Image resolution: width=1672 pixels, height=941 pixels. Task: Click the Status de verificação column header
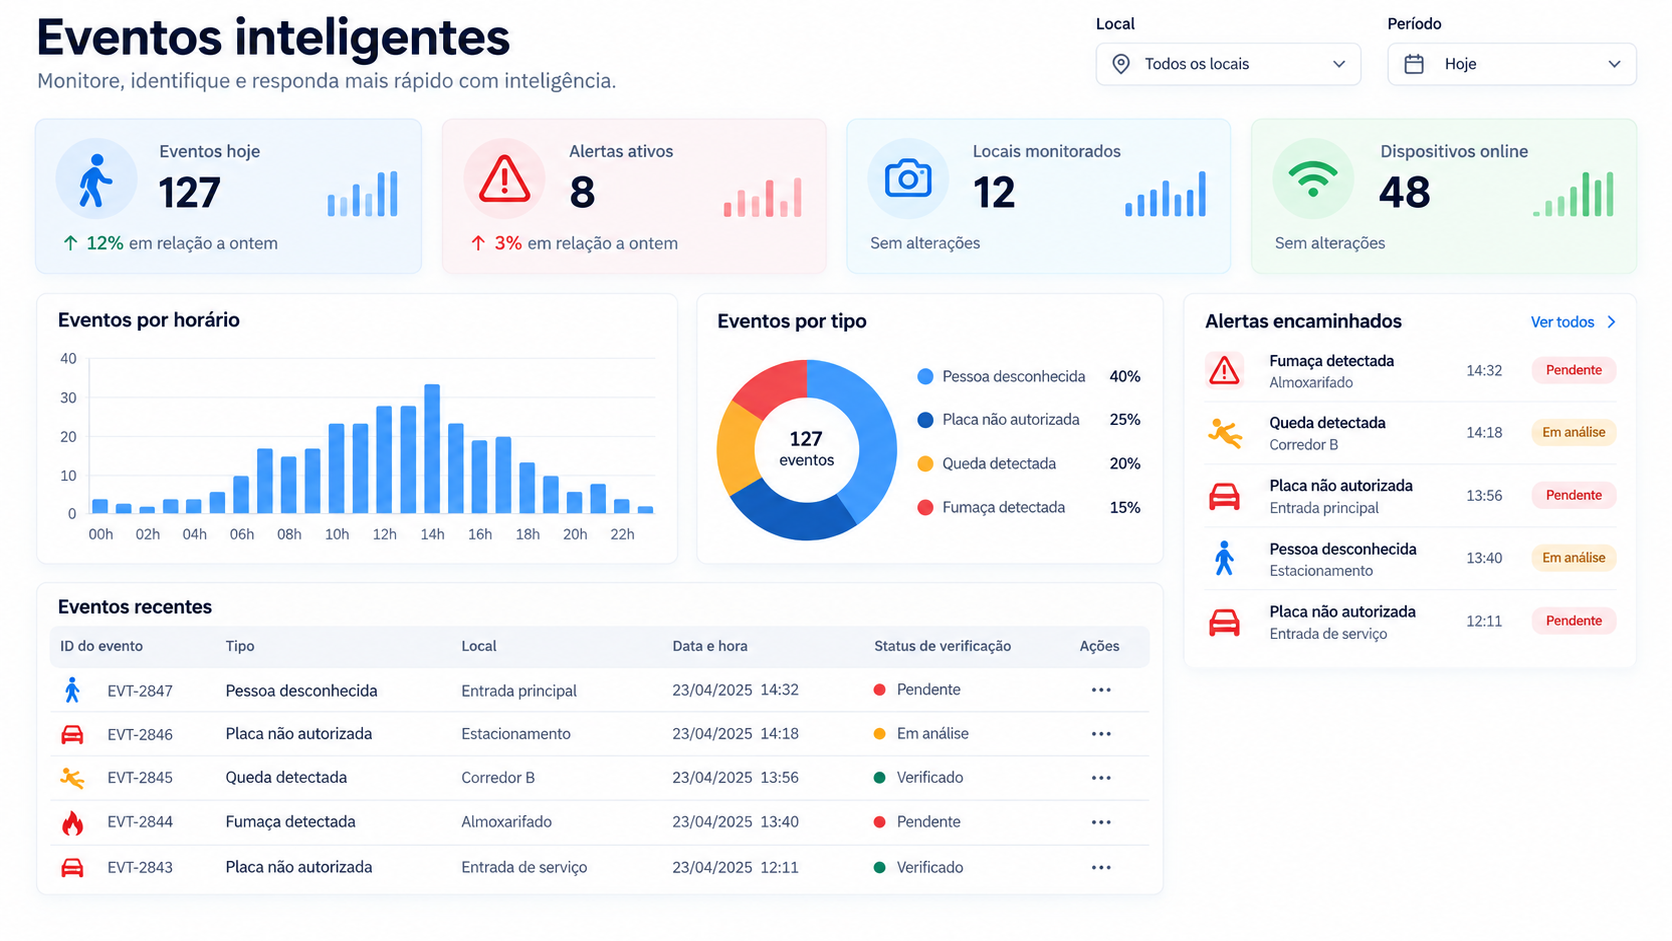942,646
